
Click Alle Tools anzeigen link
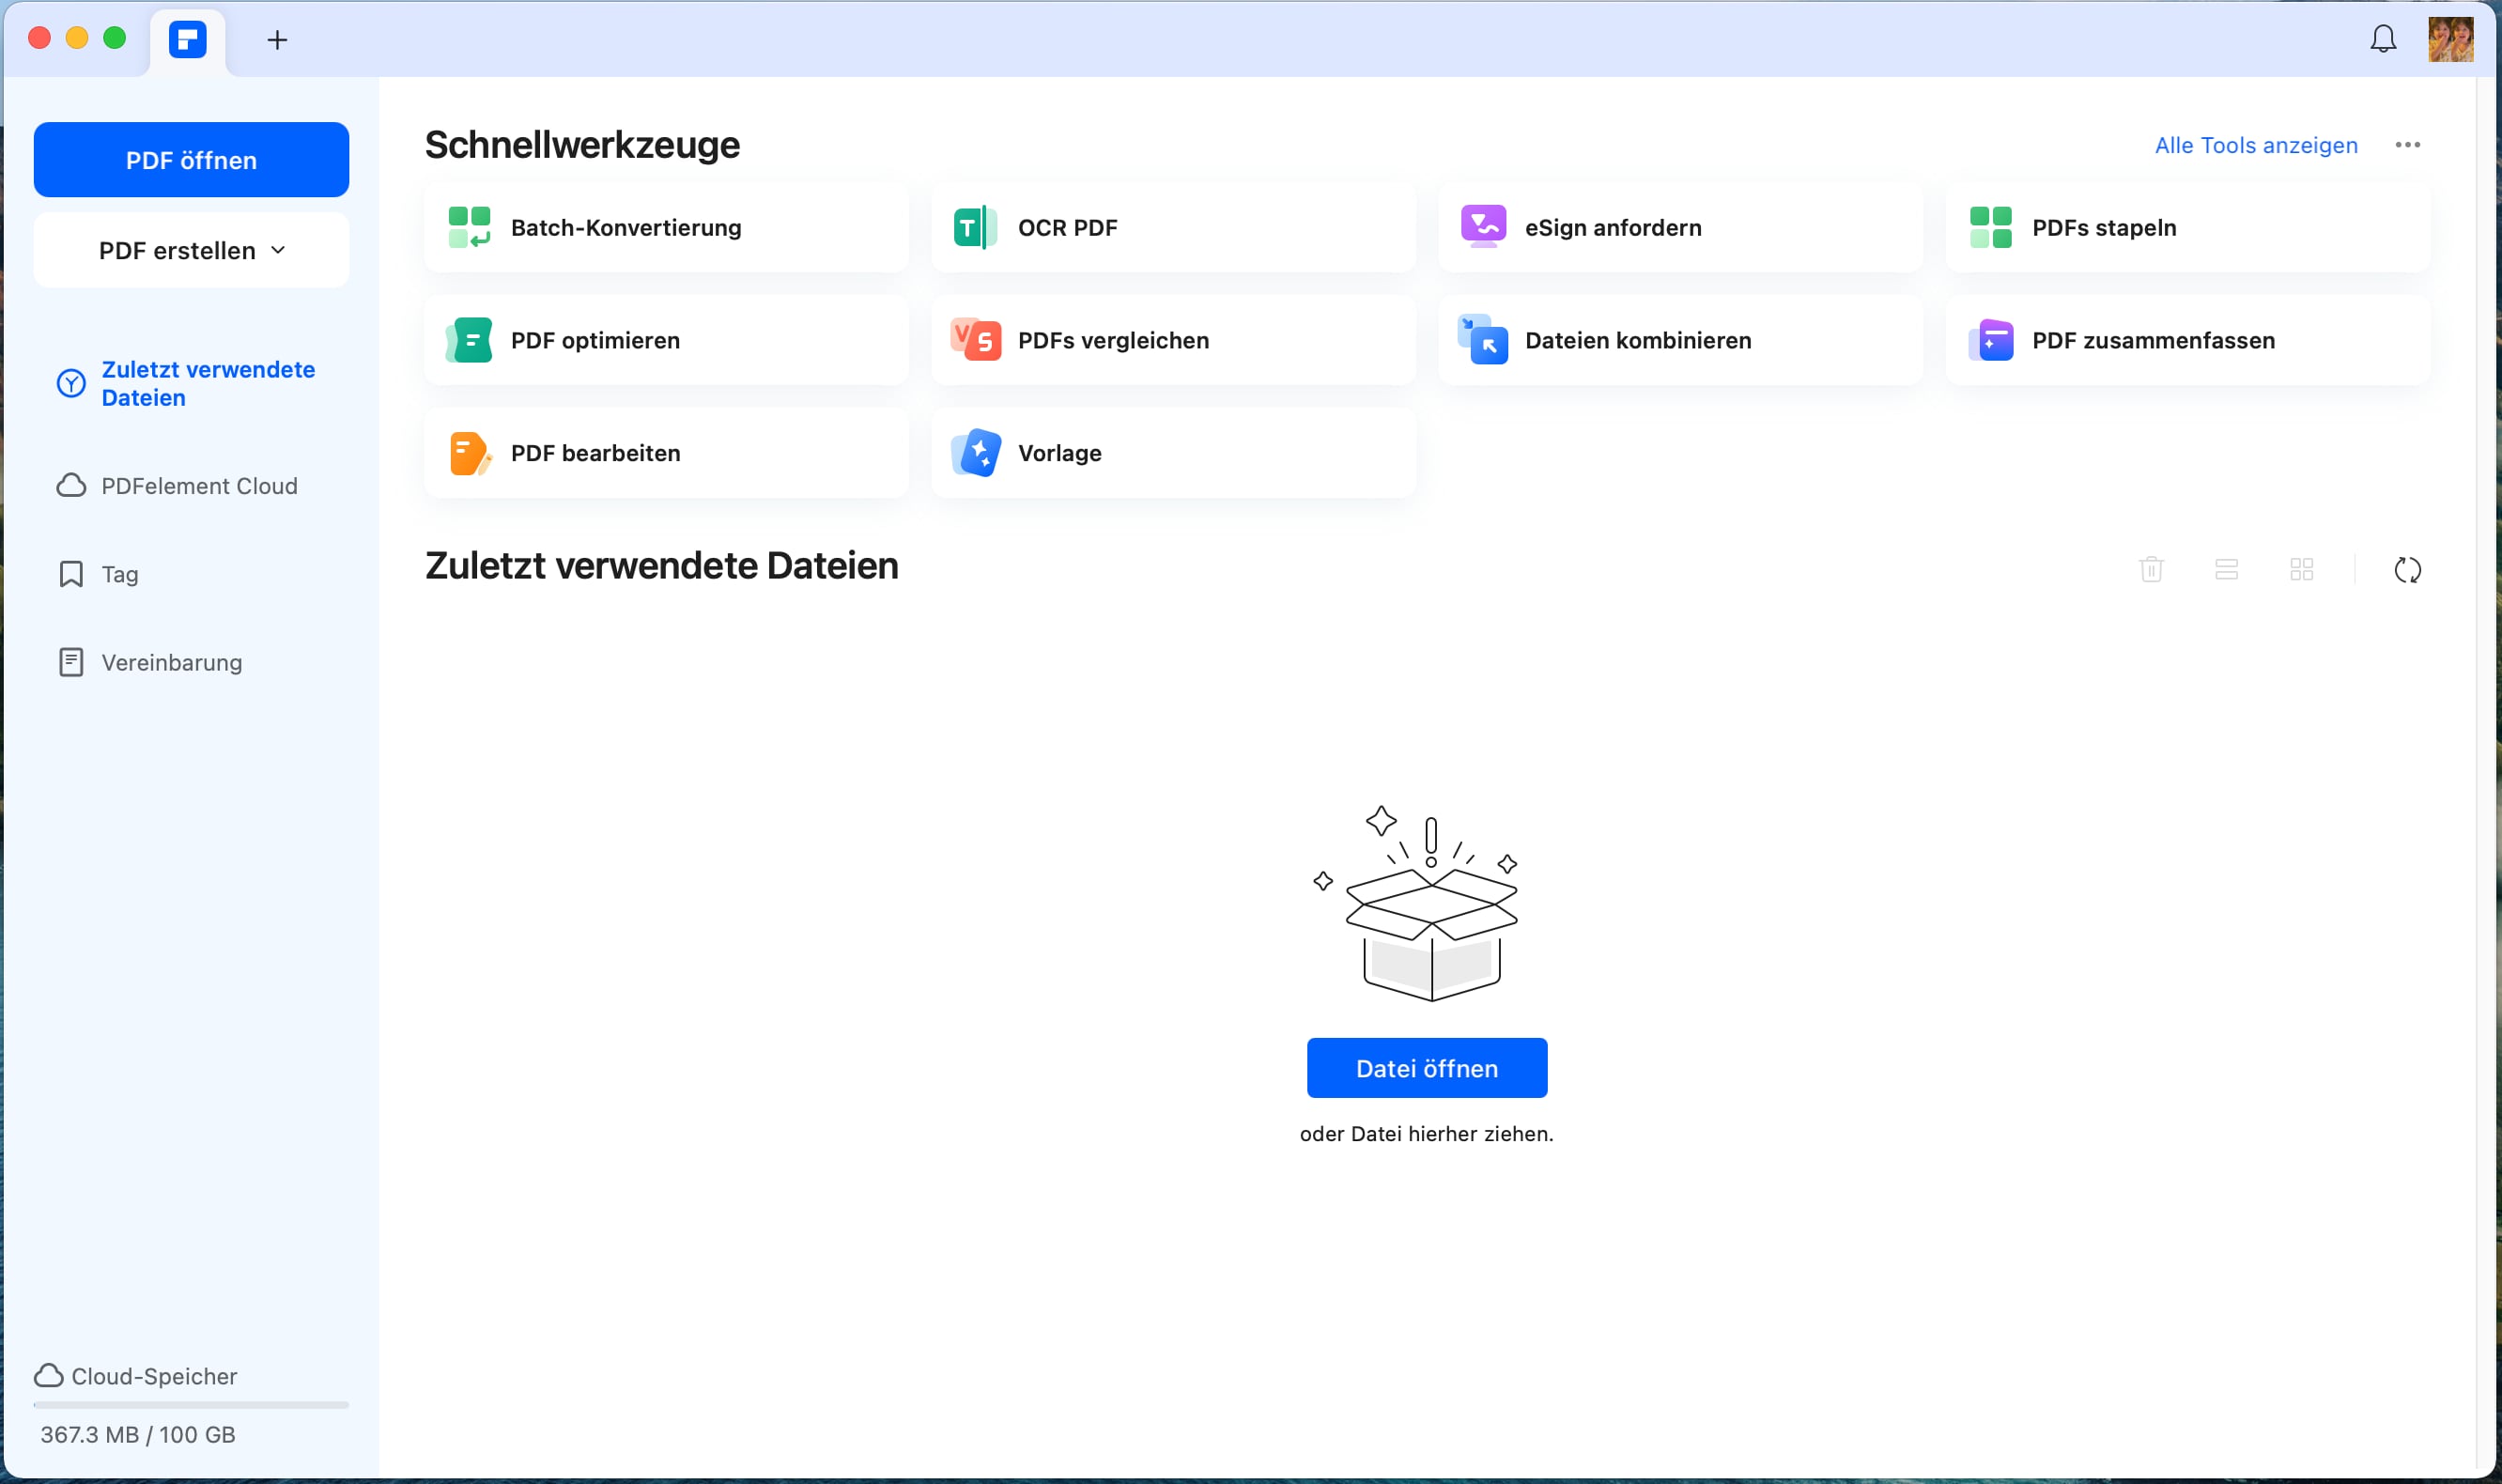[x=2255, y=145]
